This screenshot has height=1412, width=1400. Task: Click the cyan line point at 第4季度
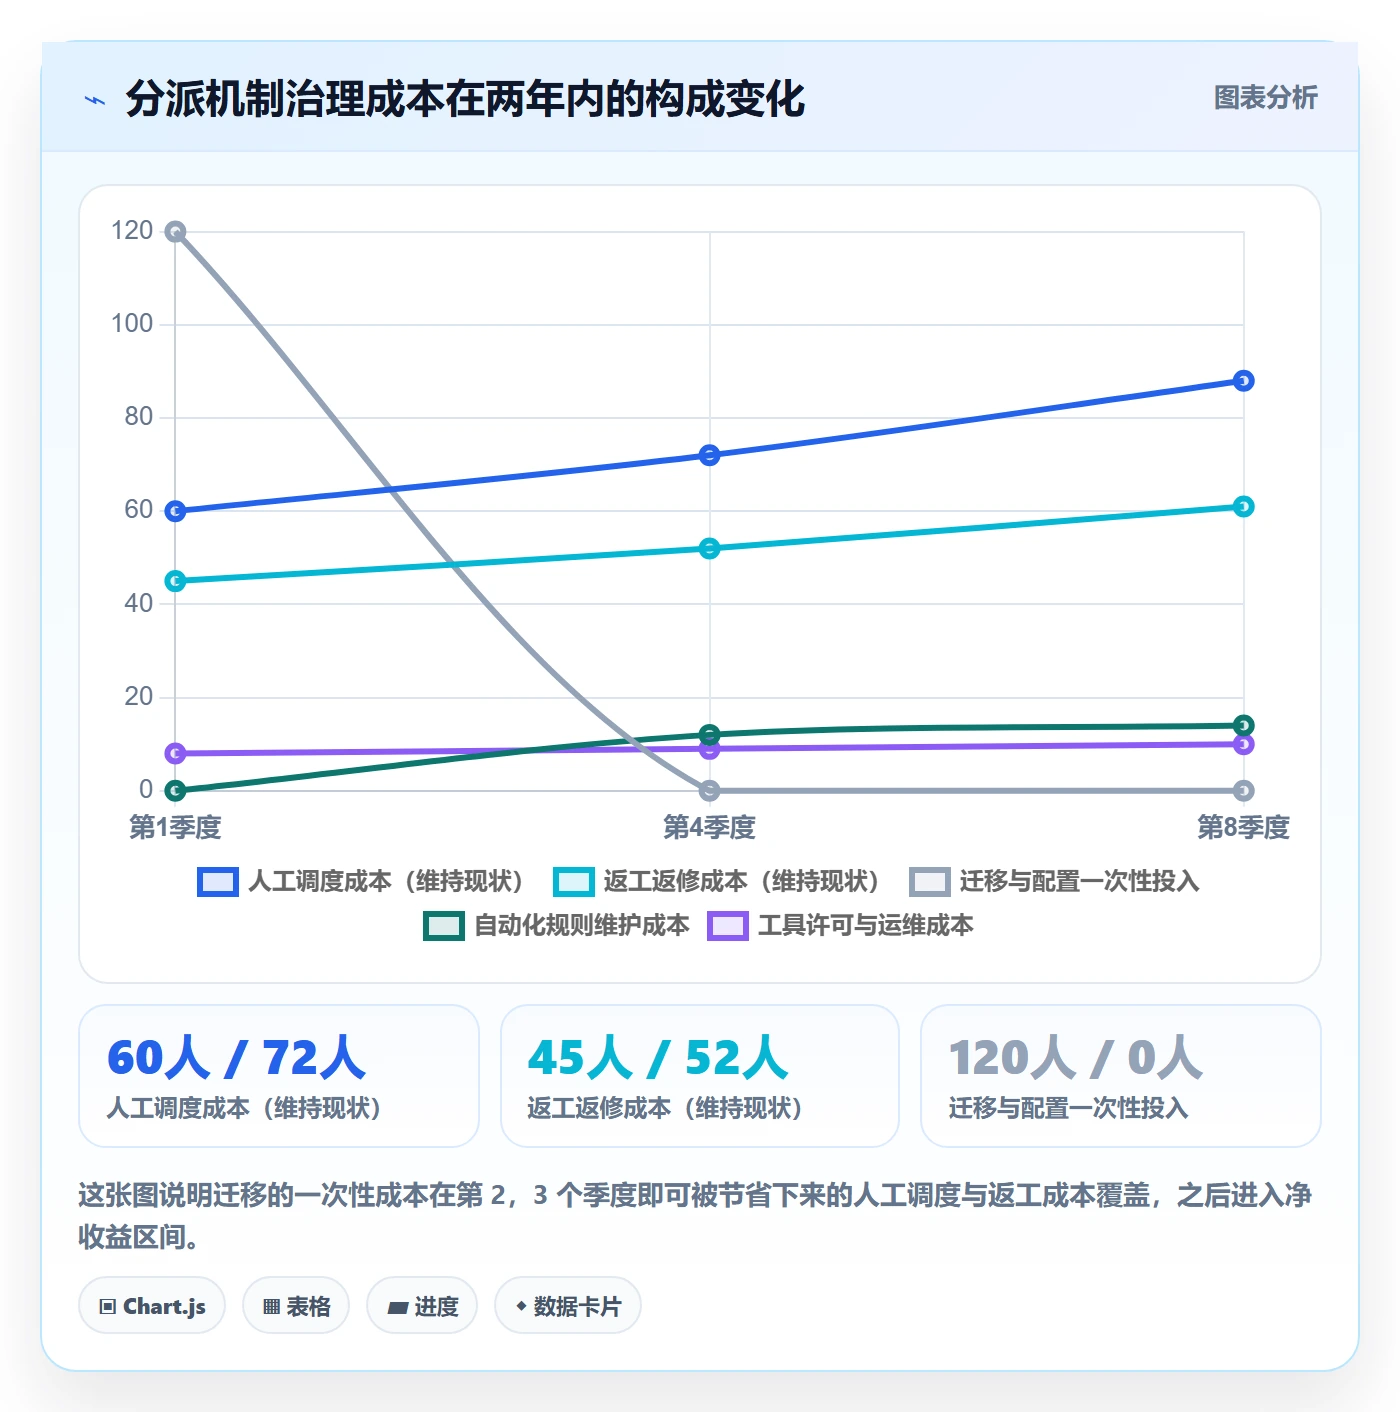click(709, 549)
